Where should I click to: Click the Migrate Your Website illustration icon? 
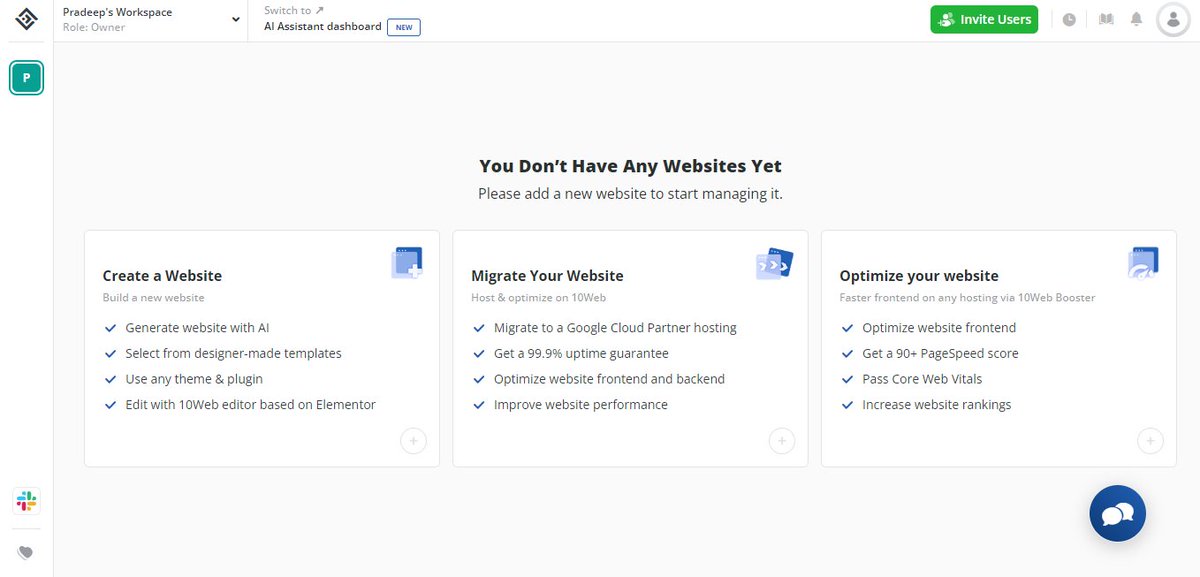point(774,264)
